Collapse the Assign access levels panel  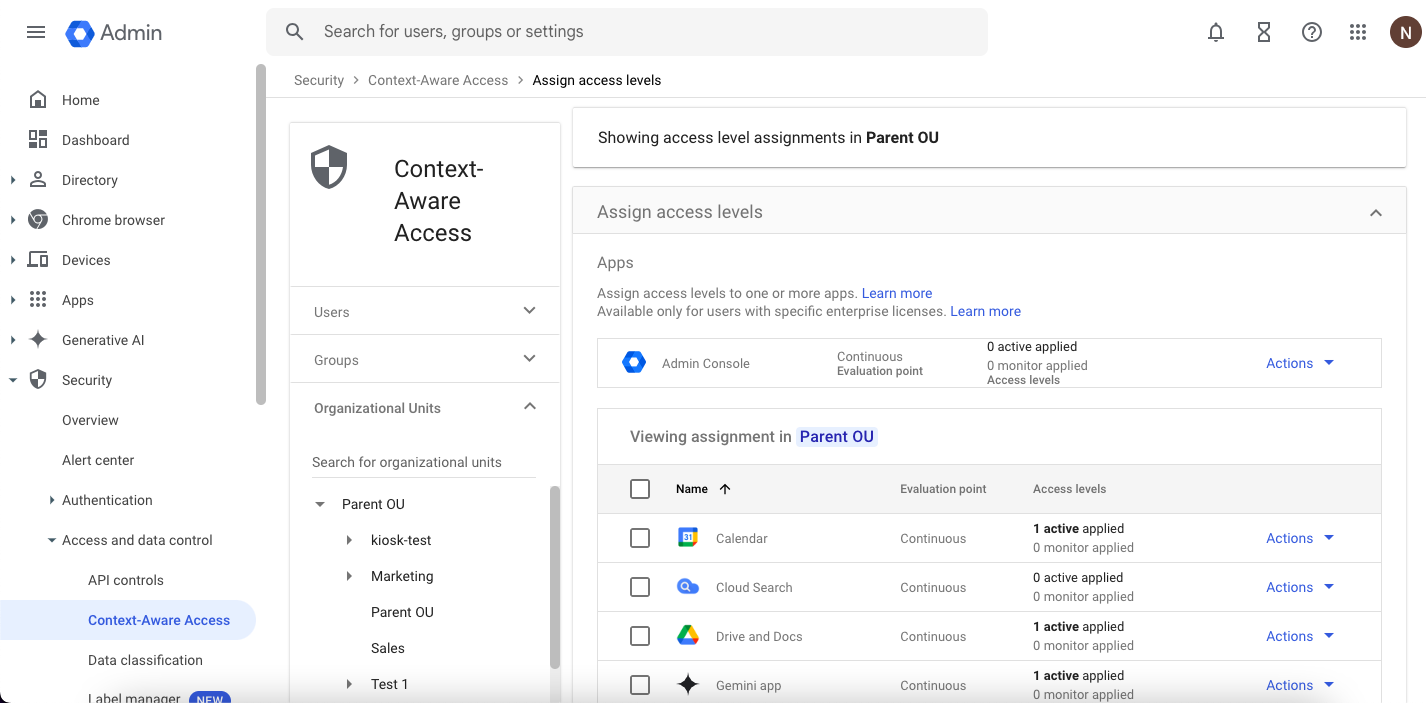[1376, 212]
